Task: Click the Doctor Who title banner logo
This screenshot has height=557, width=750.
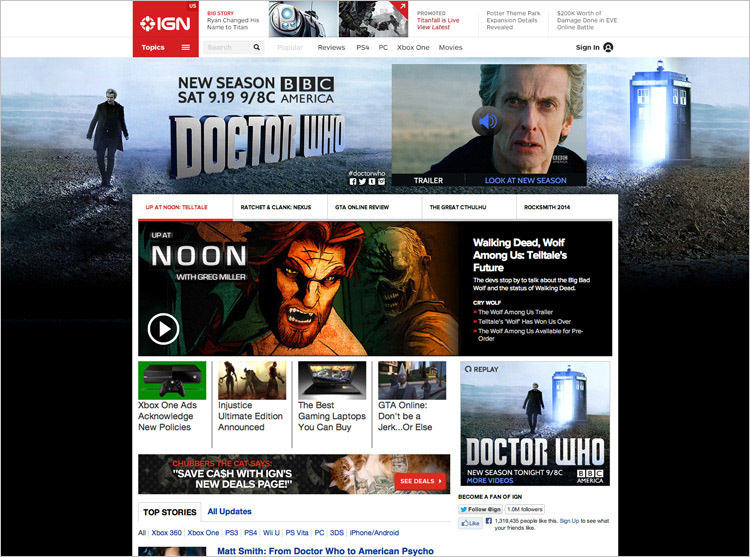Action: tap(257, 145)
